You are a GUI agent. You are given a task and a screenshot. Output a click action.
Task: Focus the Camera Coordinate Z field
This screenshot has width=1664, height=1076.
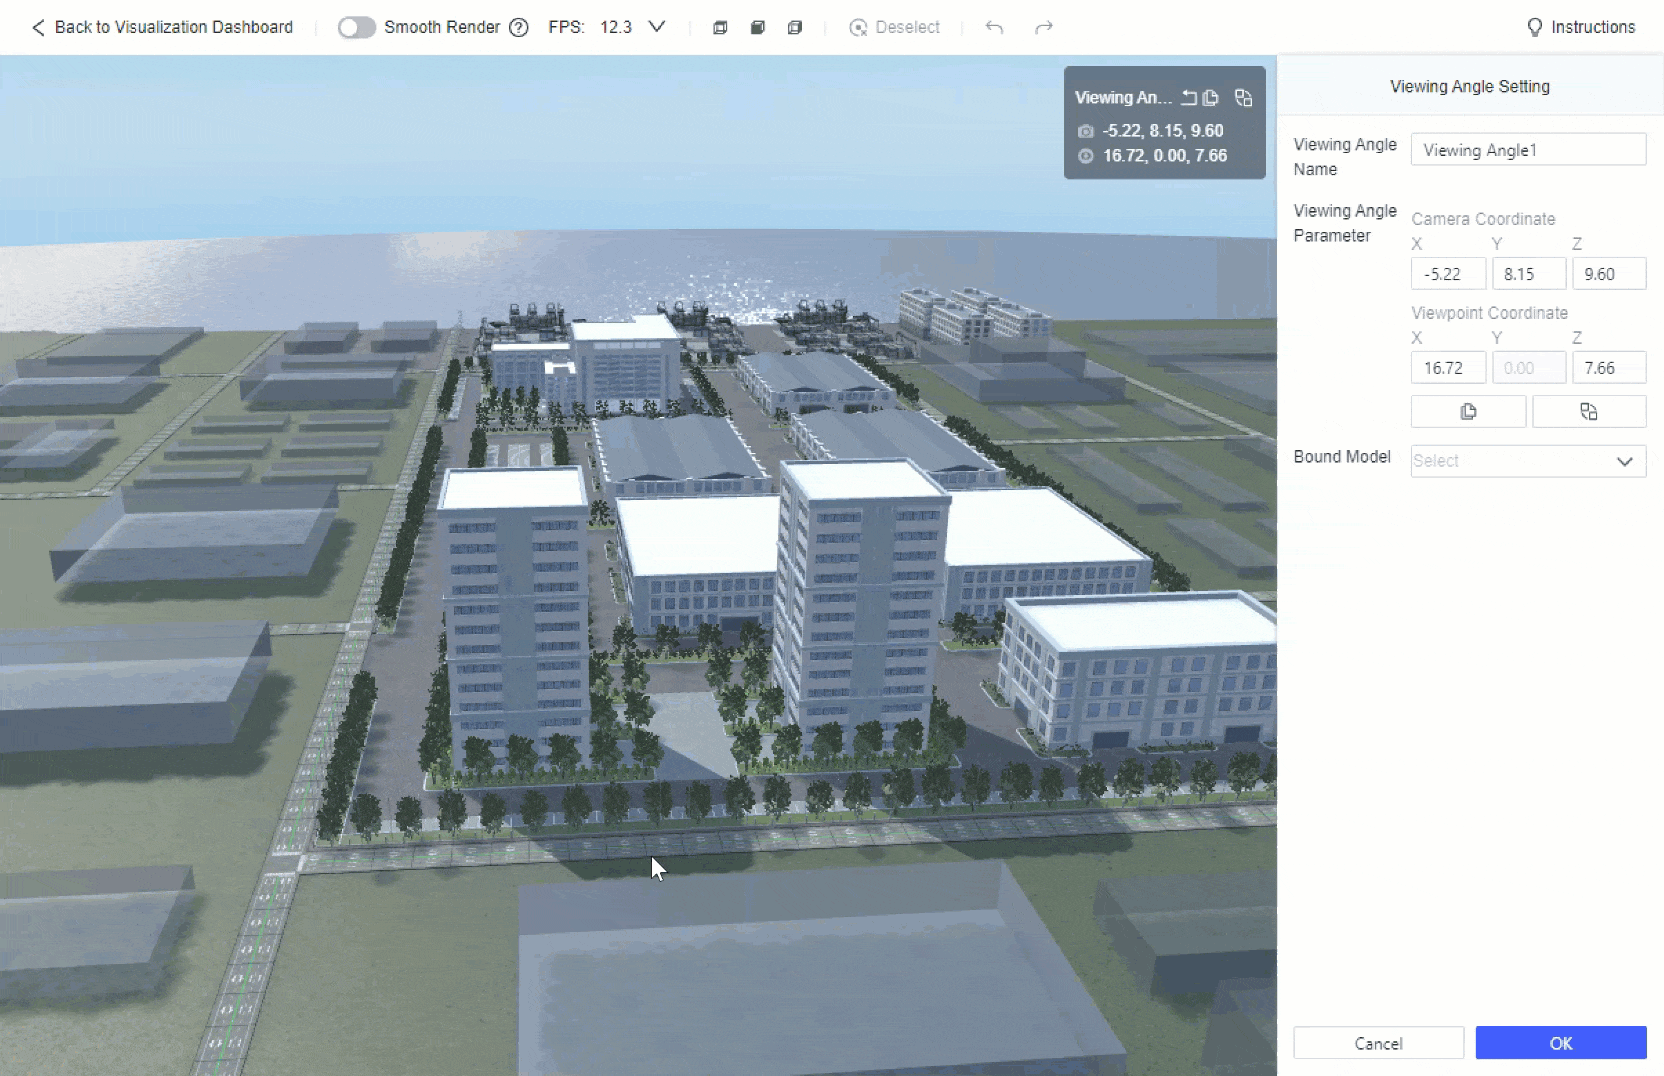coord(1609,274)
